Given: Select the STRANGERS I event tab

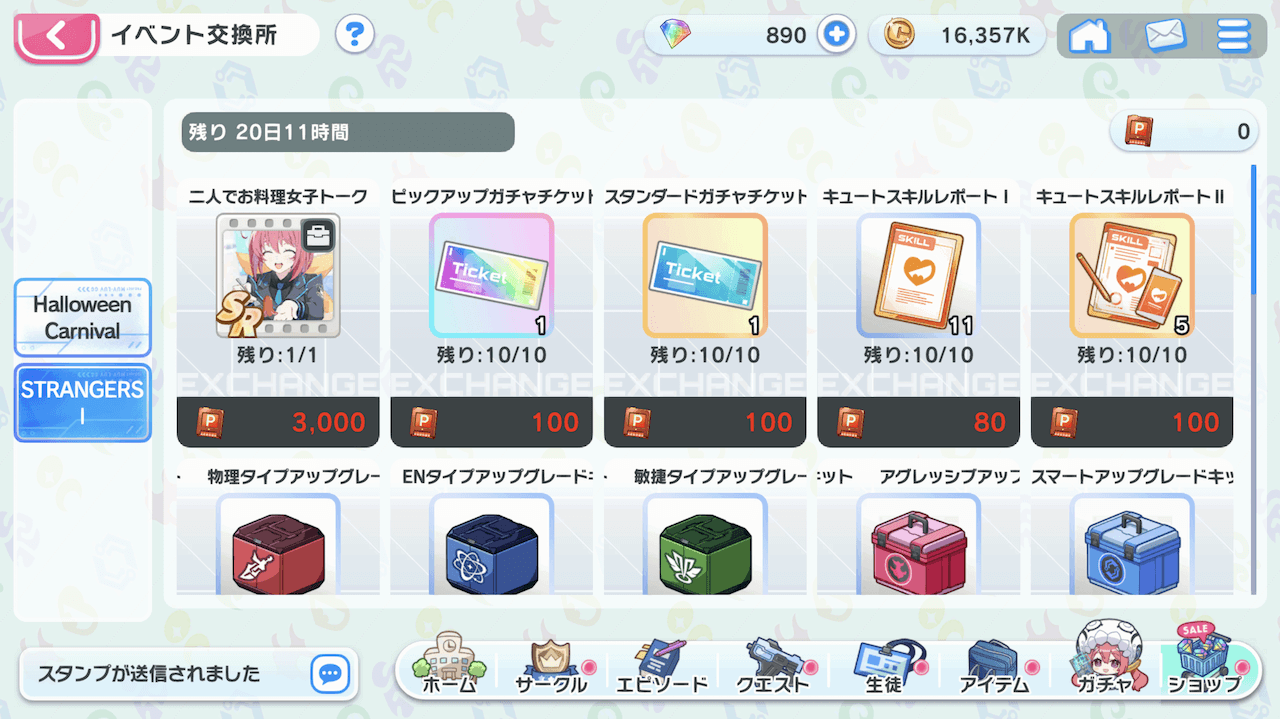Looking at the screenshot, I should click(82, 403).
